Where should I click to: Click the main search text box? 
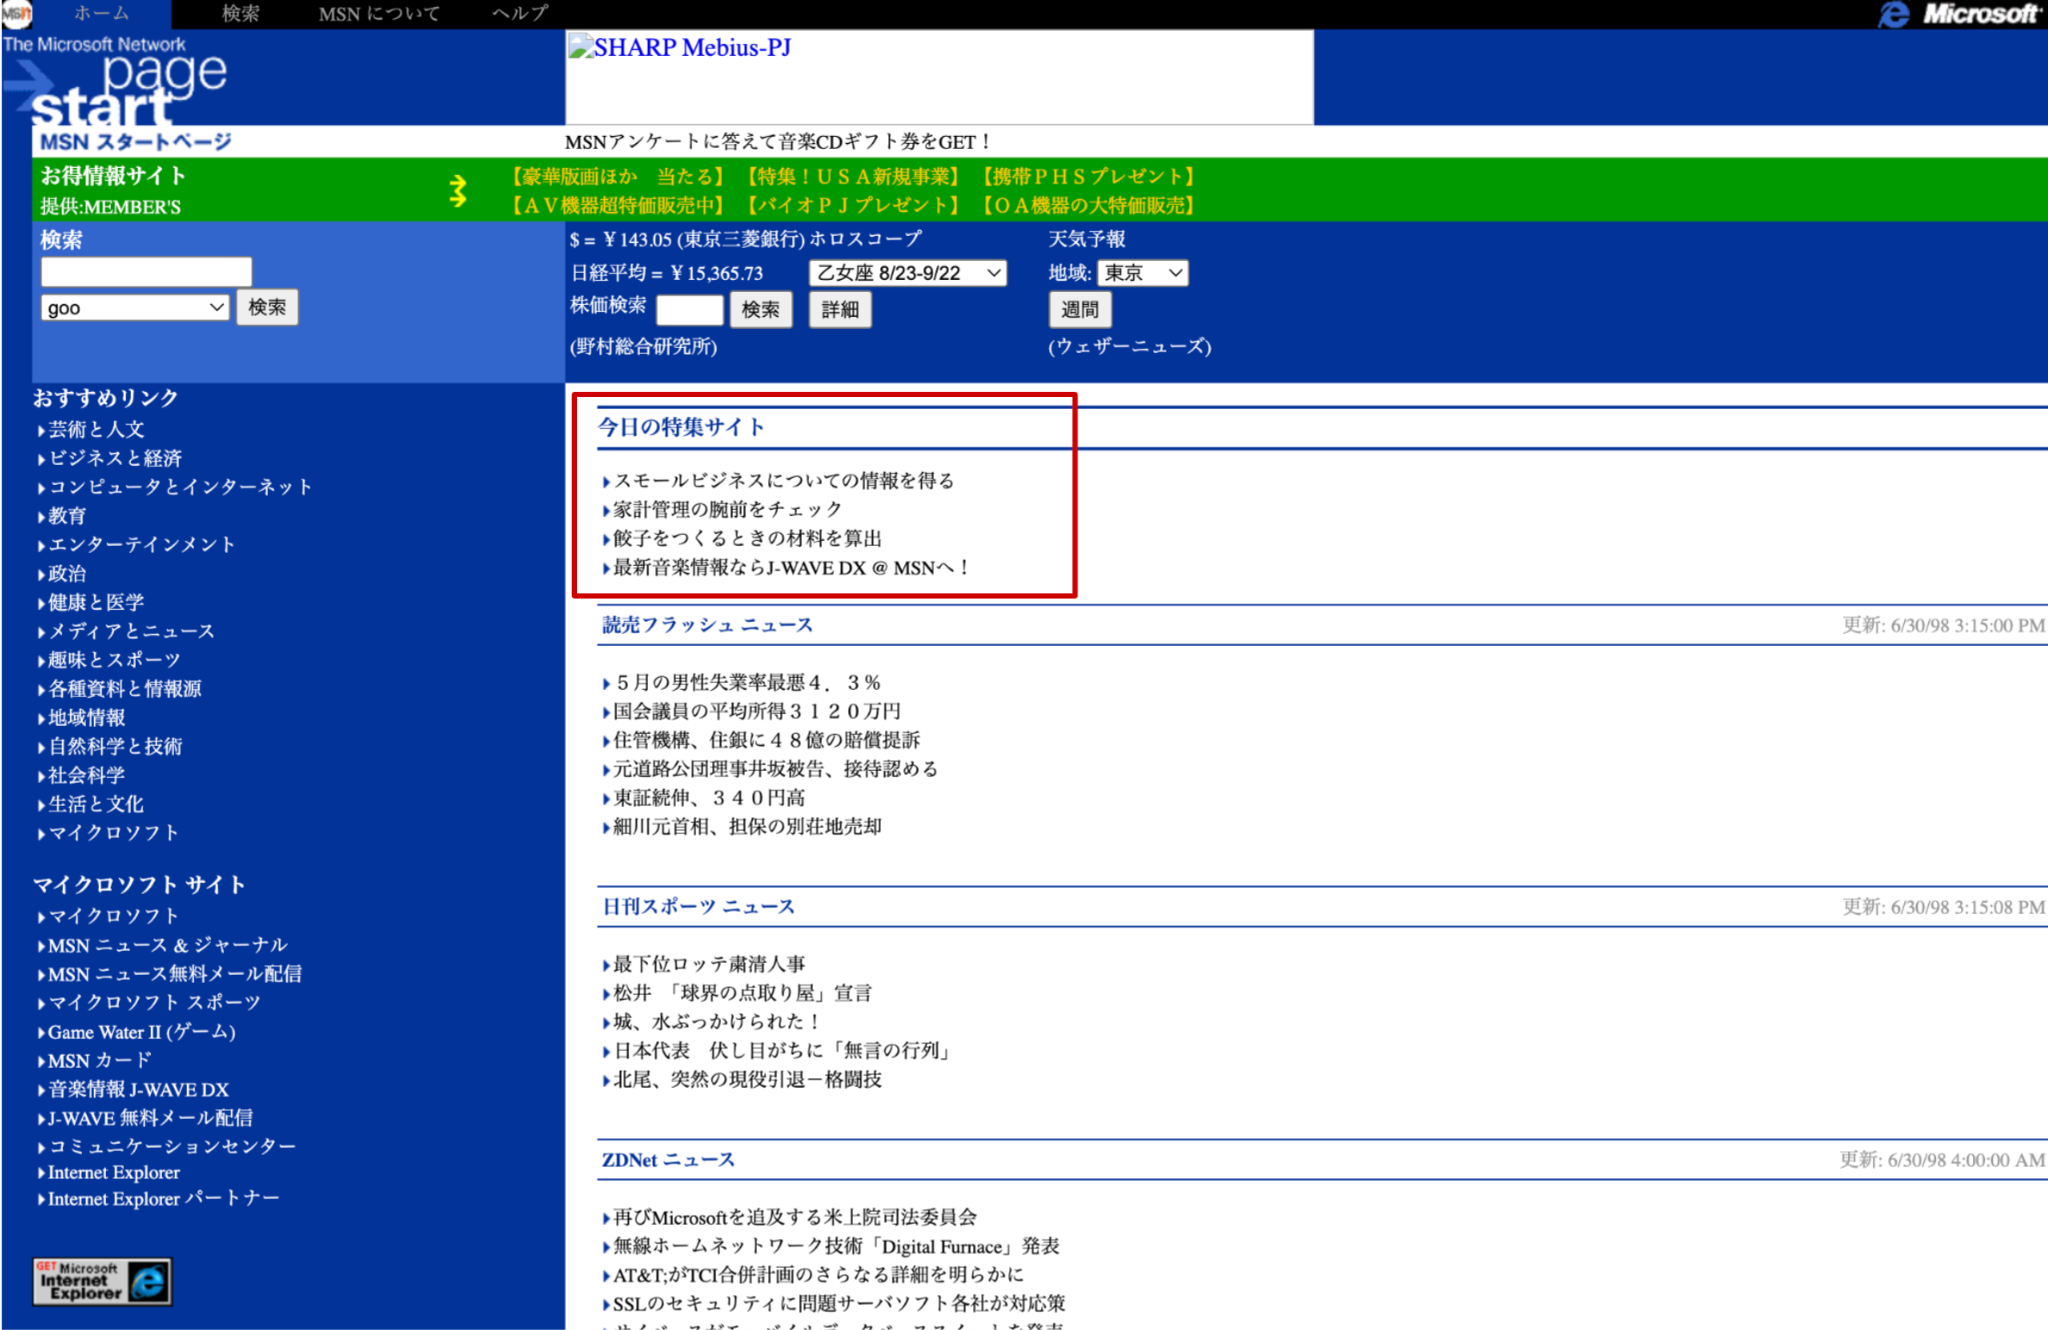coord(146,272)
